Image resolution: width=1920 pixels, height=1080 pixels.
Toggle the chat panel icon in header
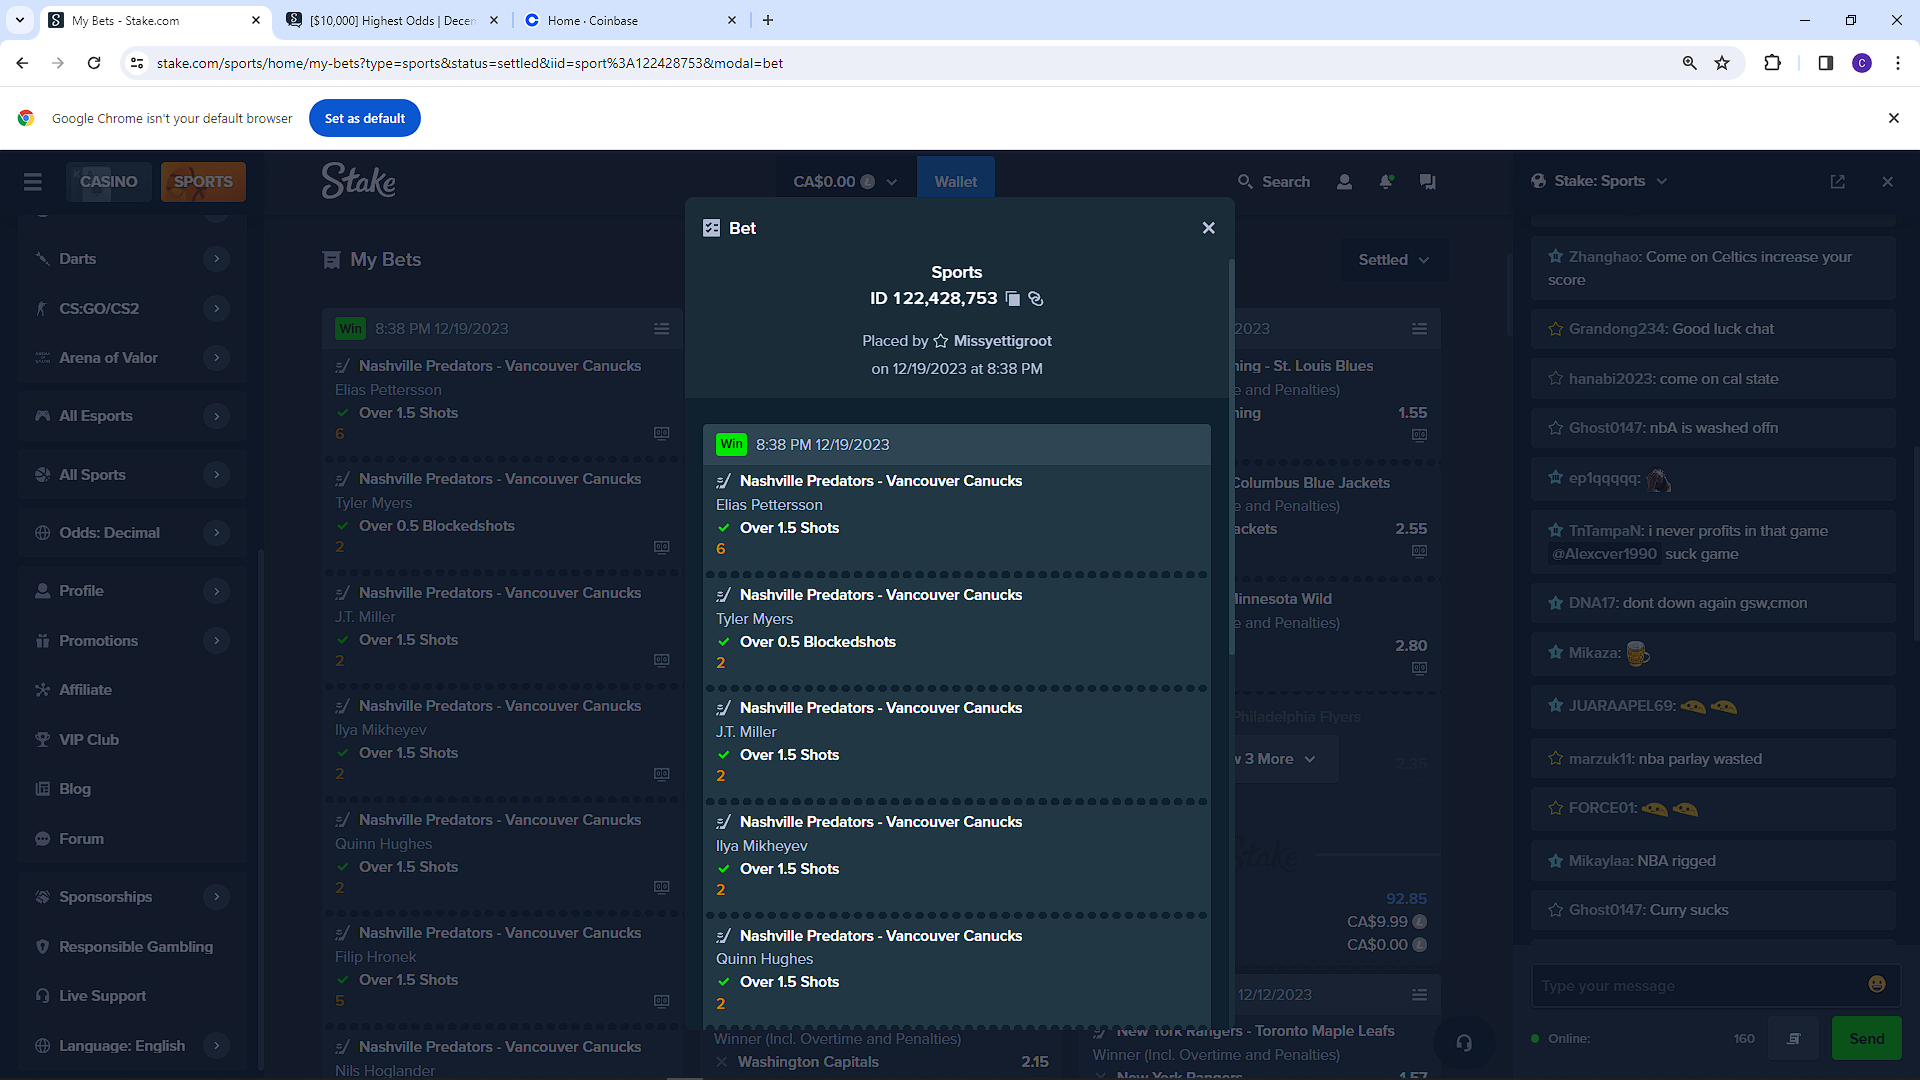click(x=1427, y=182)
